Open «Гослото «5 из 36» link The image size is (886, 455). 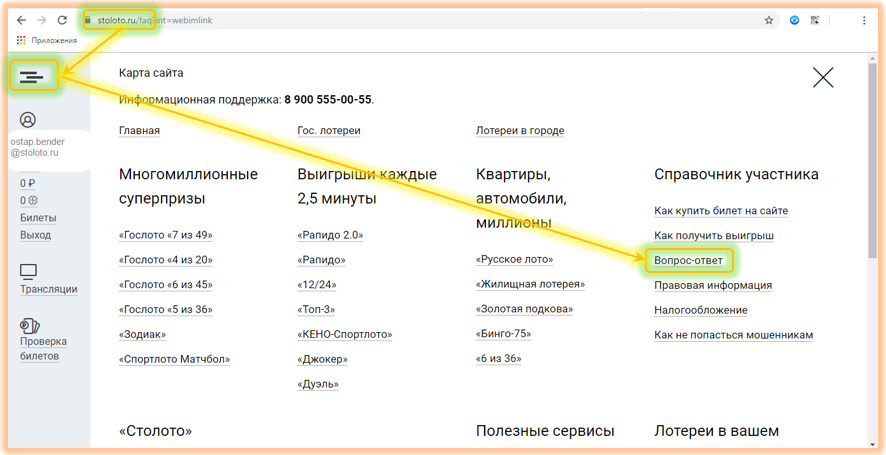click(166, 310)
